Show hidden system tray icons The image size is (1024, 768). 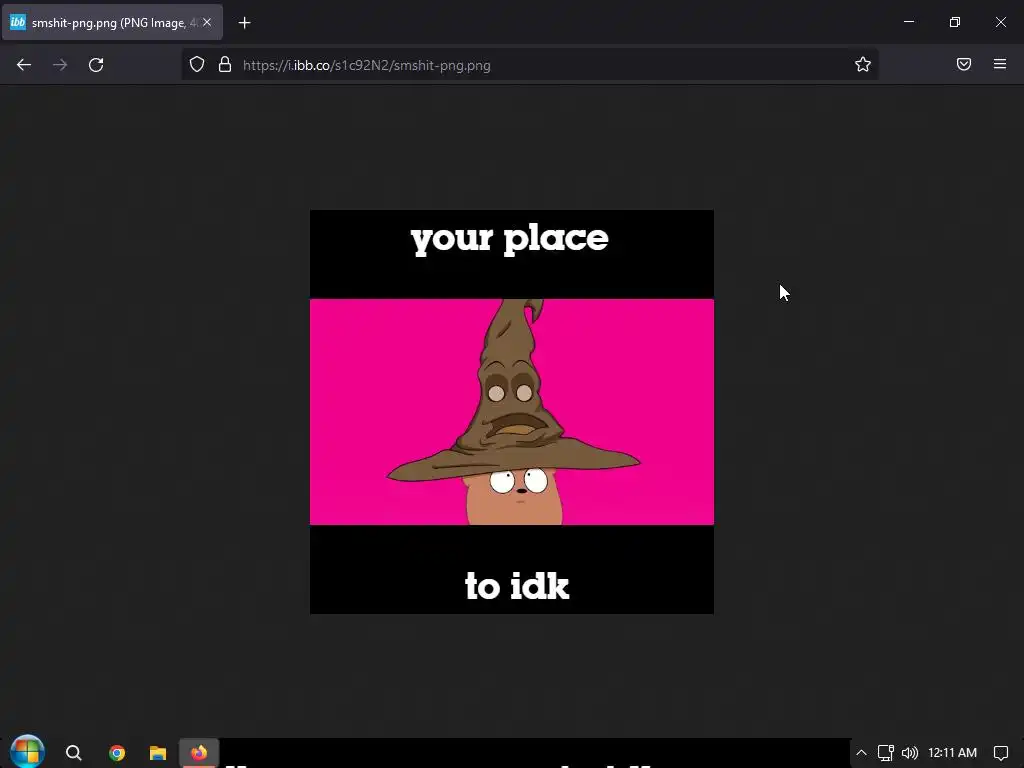click(861, 753)
